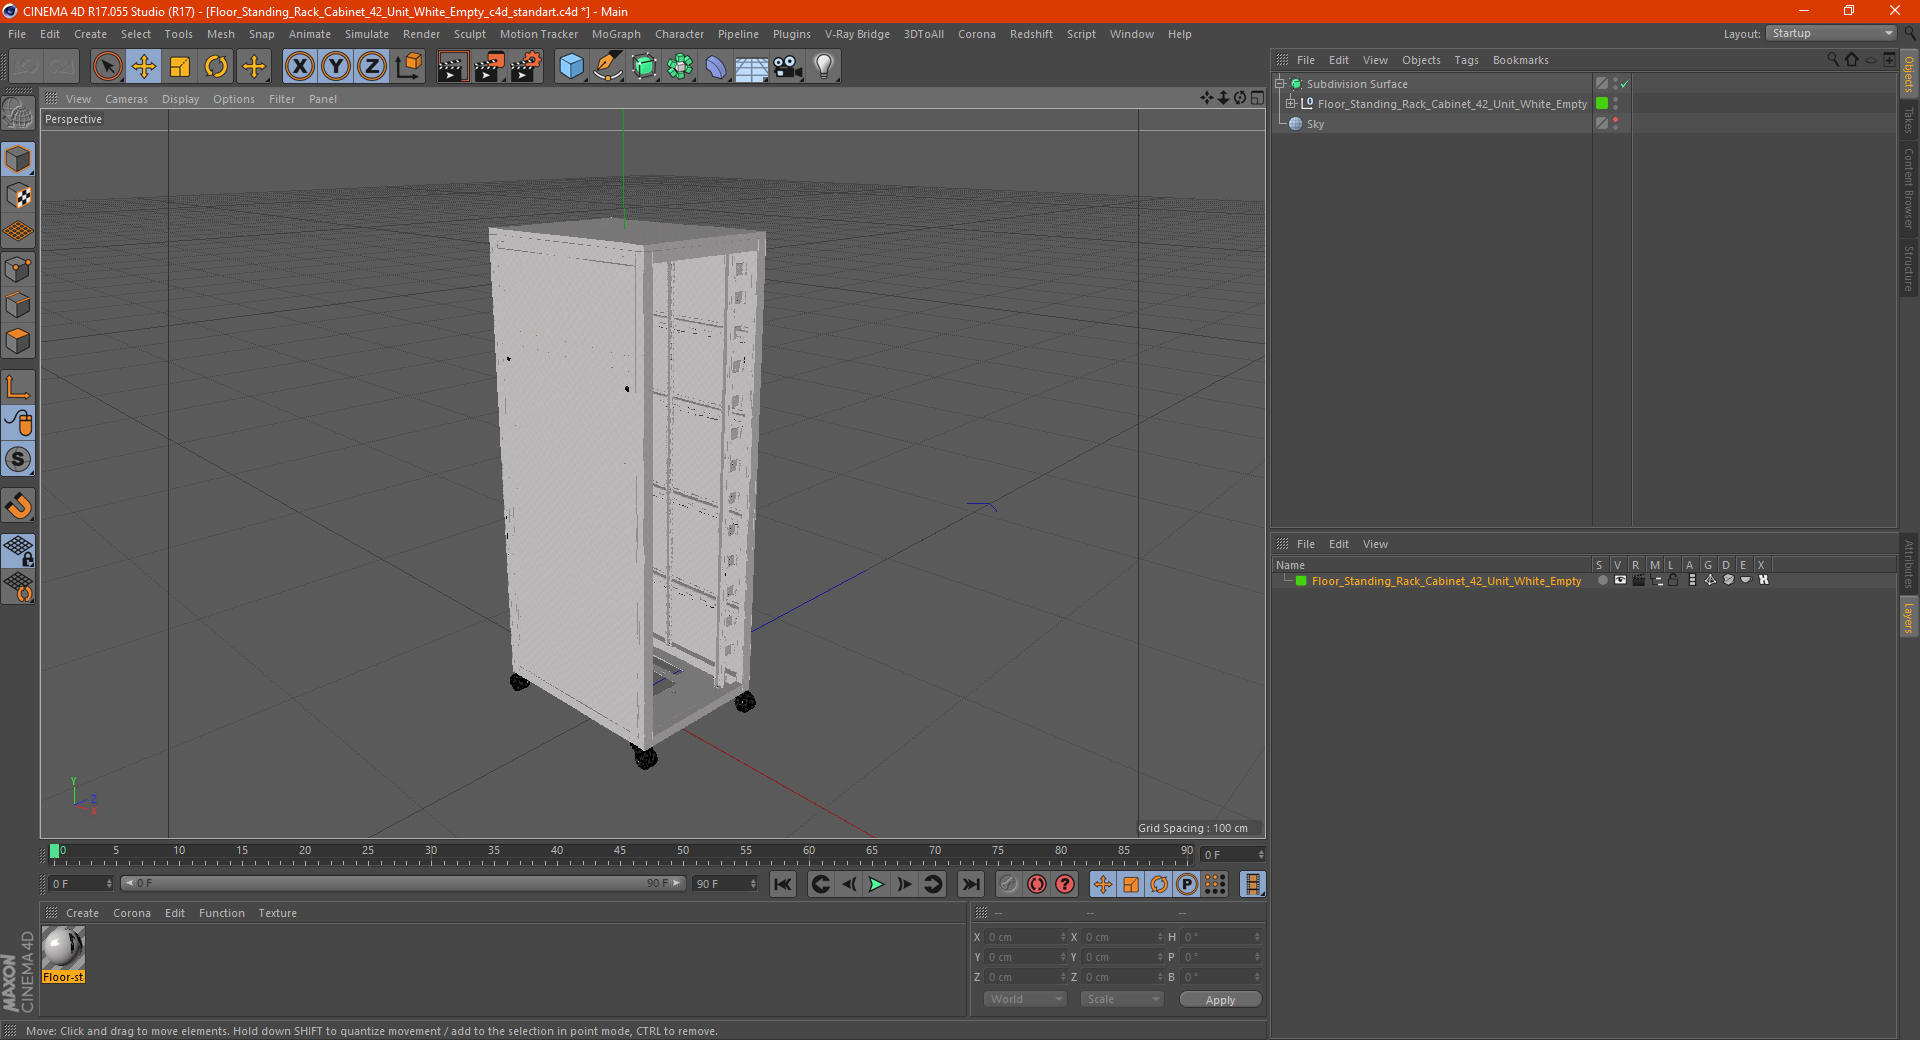This screenshot has height=1040, width=1920.
Task: Activate the Move tool in the toolbar
Action: (144, 67)
